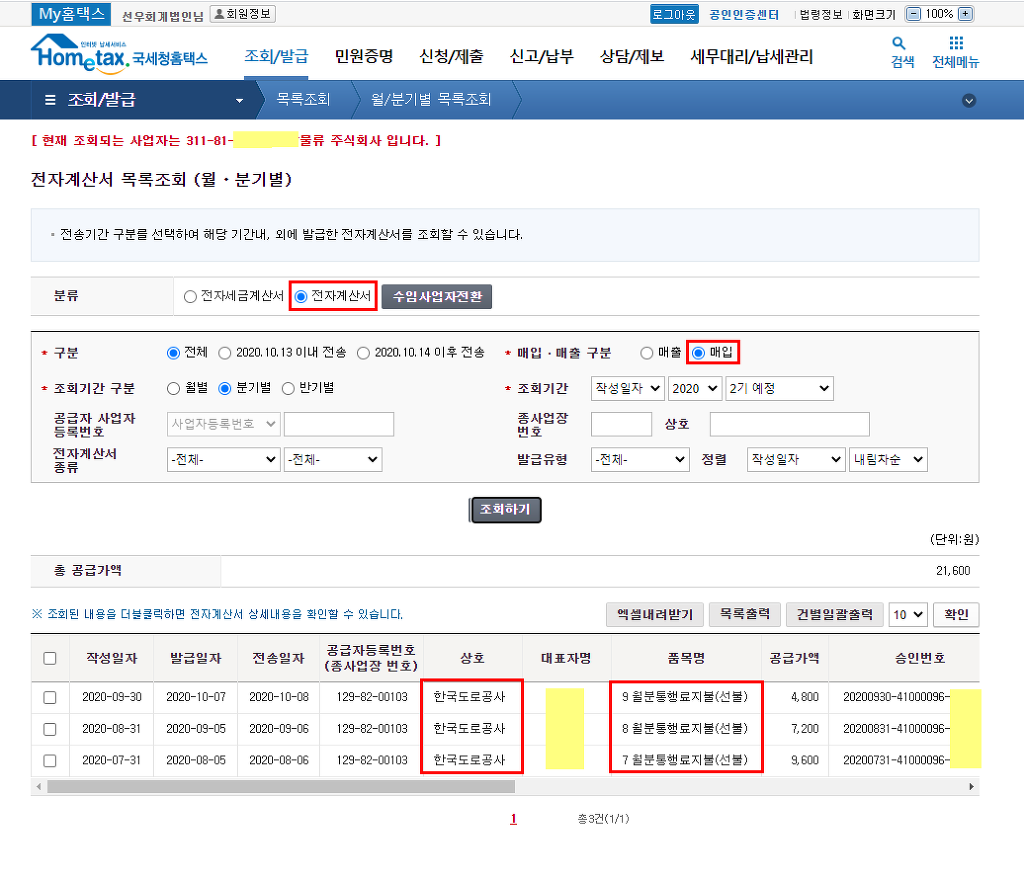Check the 2020-09-30 row checkbox
This screenshot has width=1024, height=875.
pos(50,697)
